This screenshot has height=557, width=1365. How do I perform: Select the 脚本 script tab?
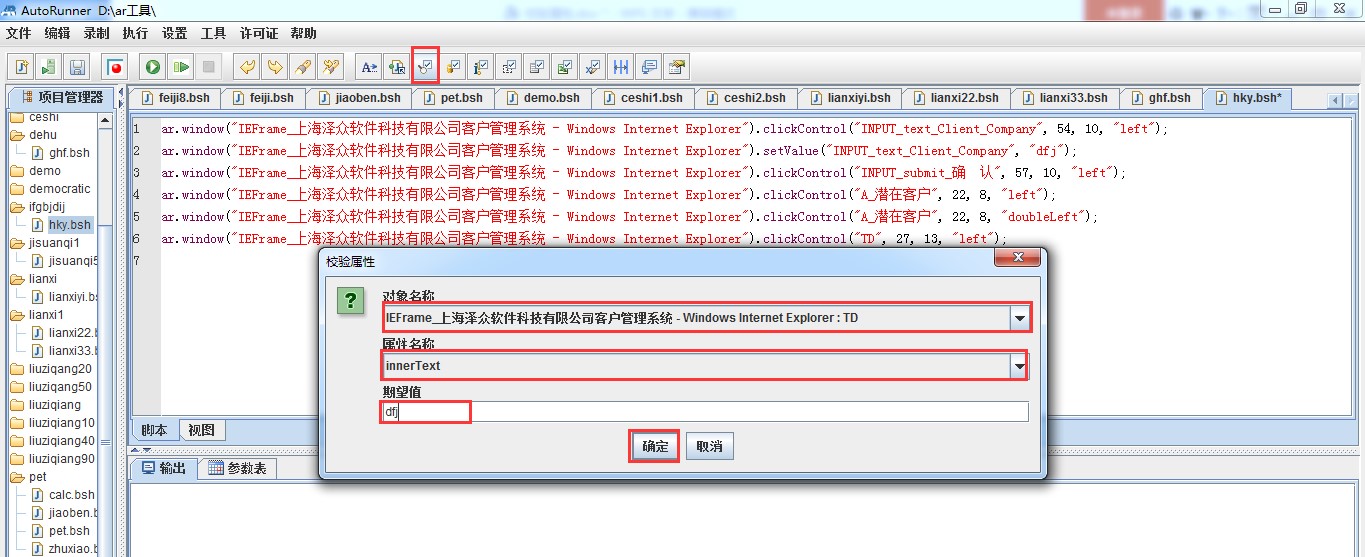point(154,430)
